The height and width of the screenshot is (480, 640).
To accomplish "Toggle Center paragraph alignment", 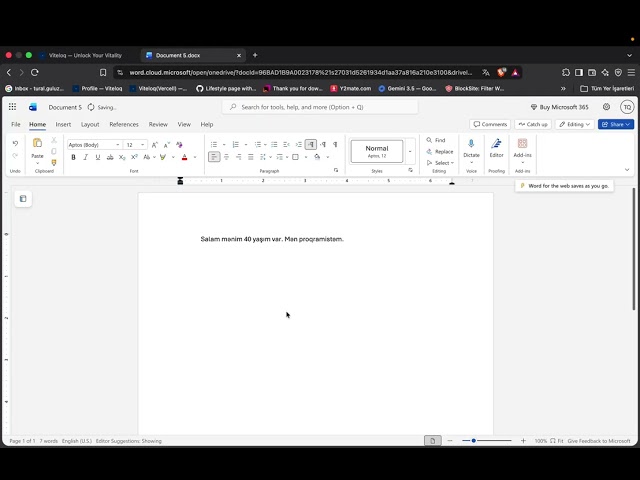I will click(x=227, y=157).
